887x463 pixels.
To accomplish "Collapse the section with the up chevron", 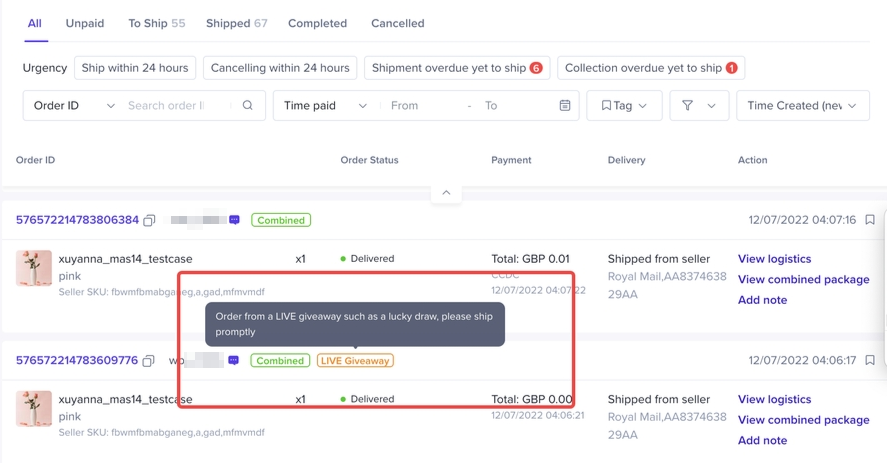I will coord(446,193).
